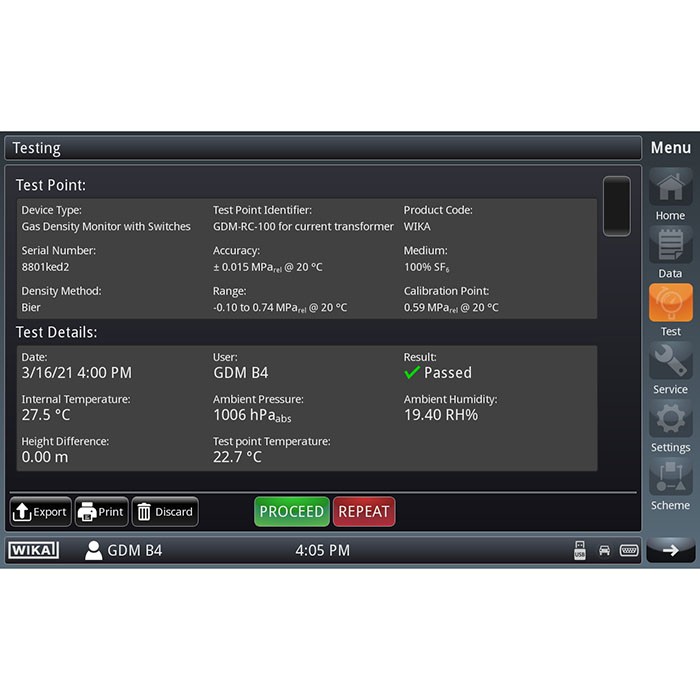Click the Passed result with green checkmark
The image size is (700, 700).
(438, 372)
